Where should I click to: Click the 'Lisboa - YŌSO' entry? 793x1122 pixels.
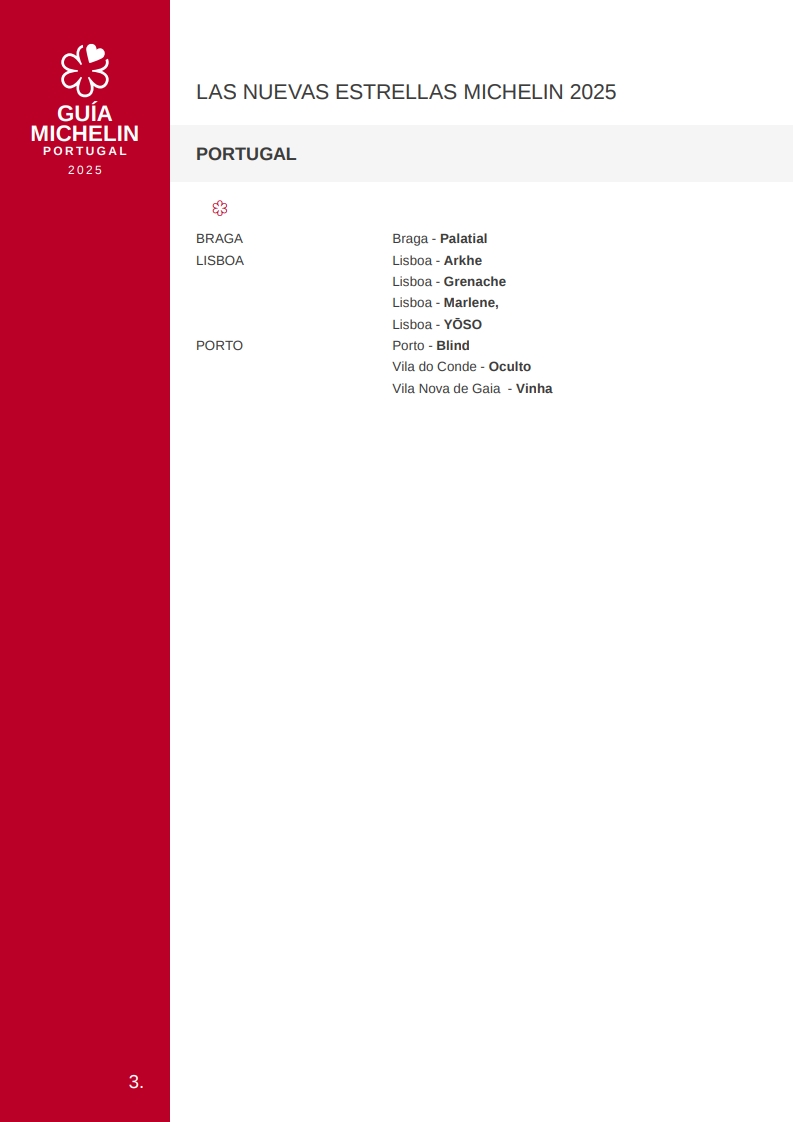pyautogui.click(x=437, y=324)
